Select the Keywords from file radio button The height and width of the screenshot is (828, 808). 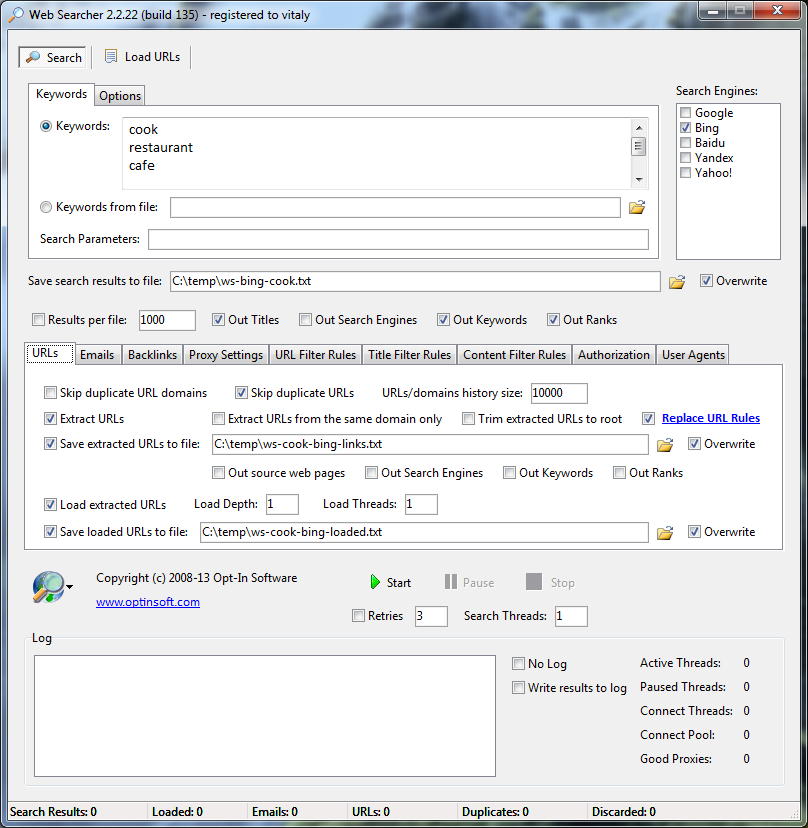(x=46, y=207)
